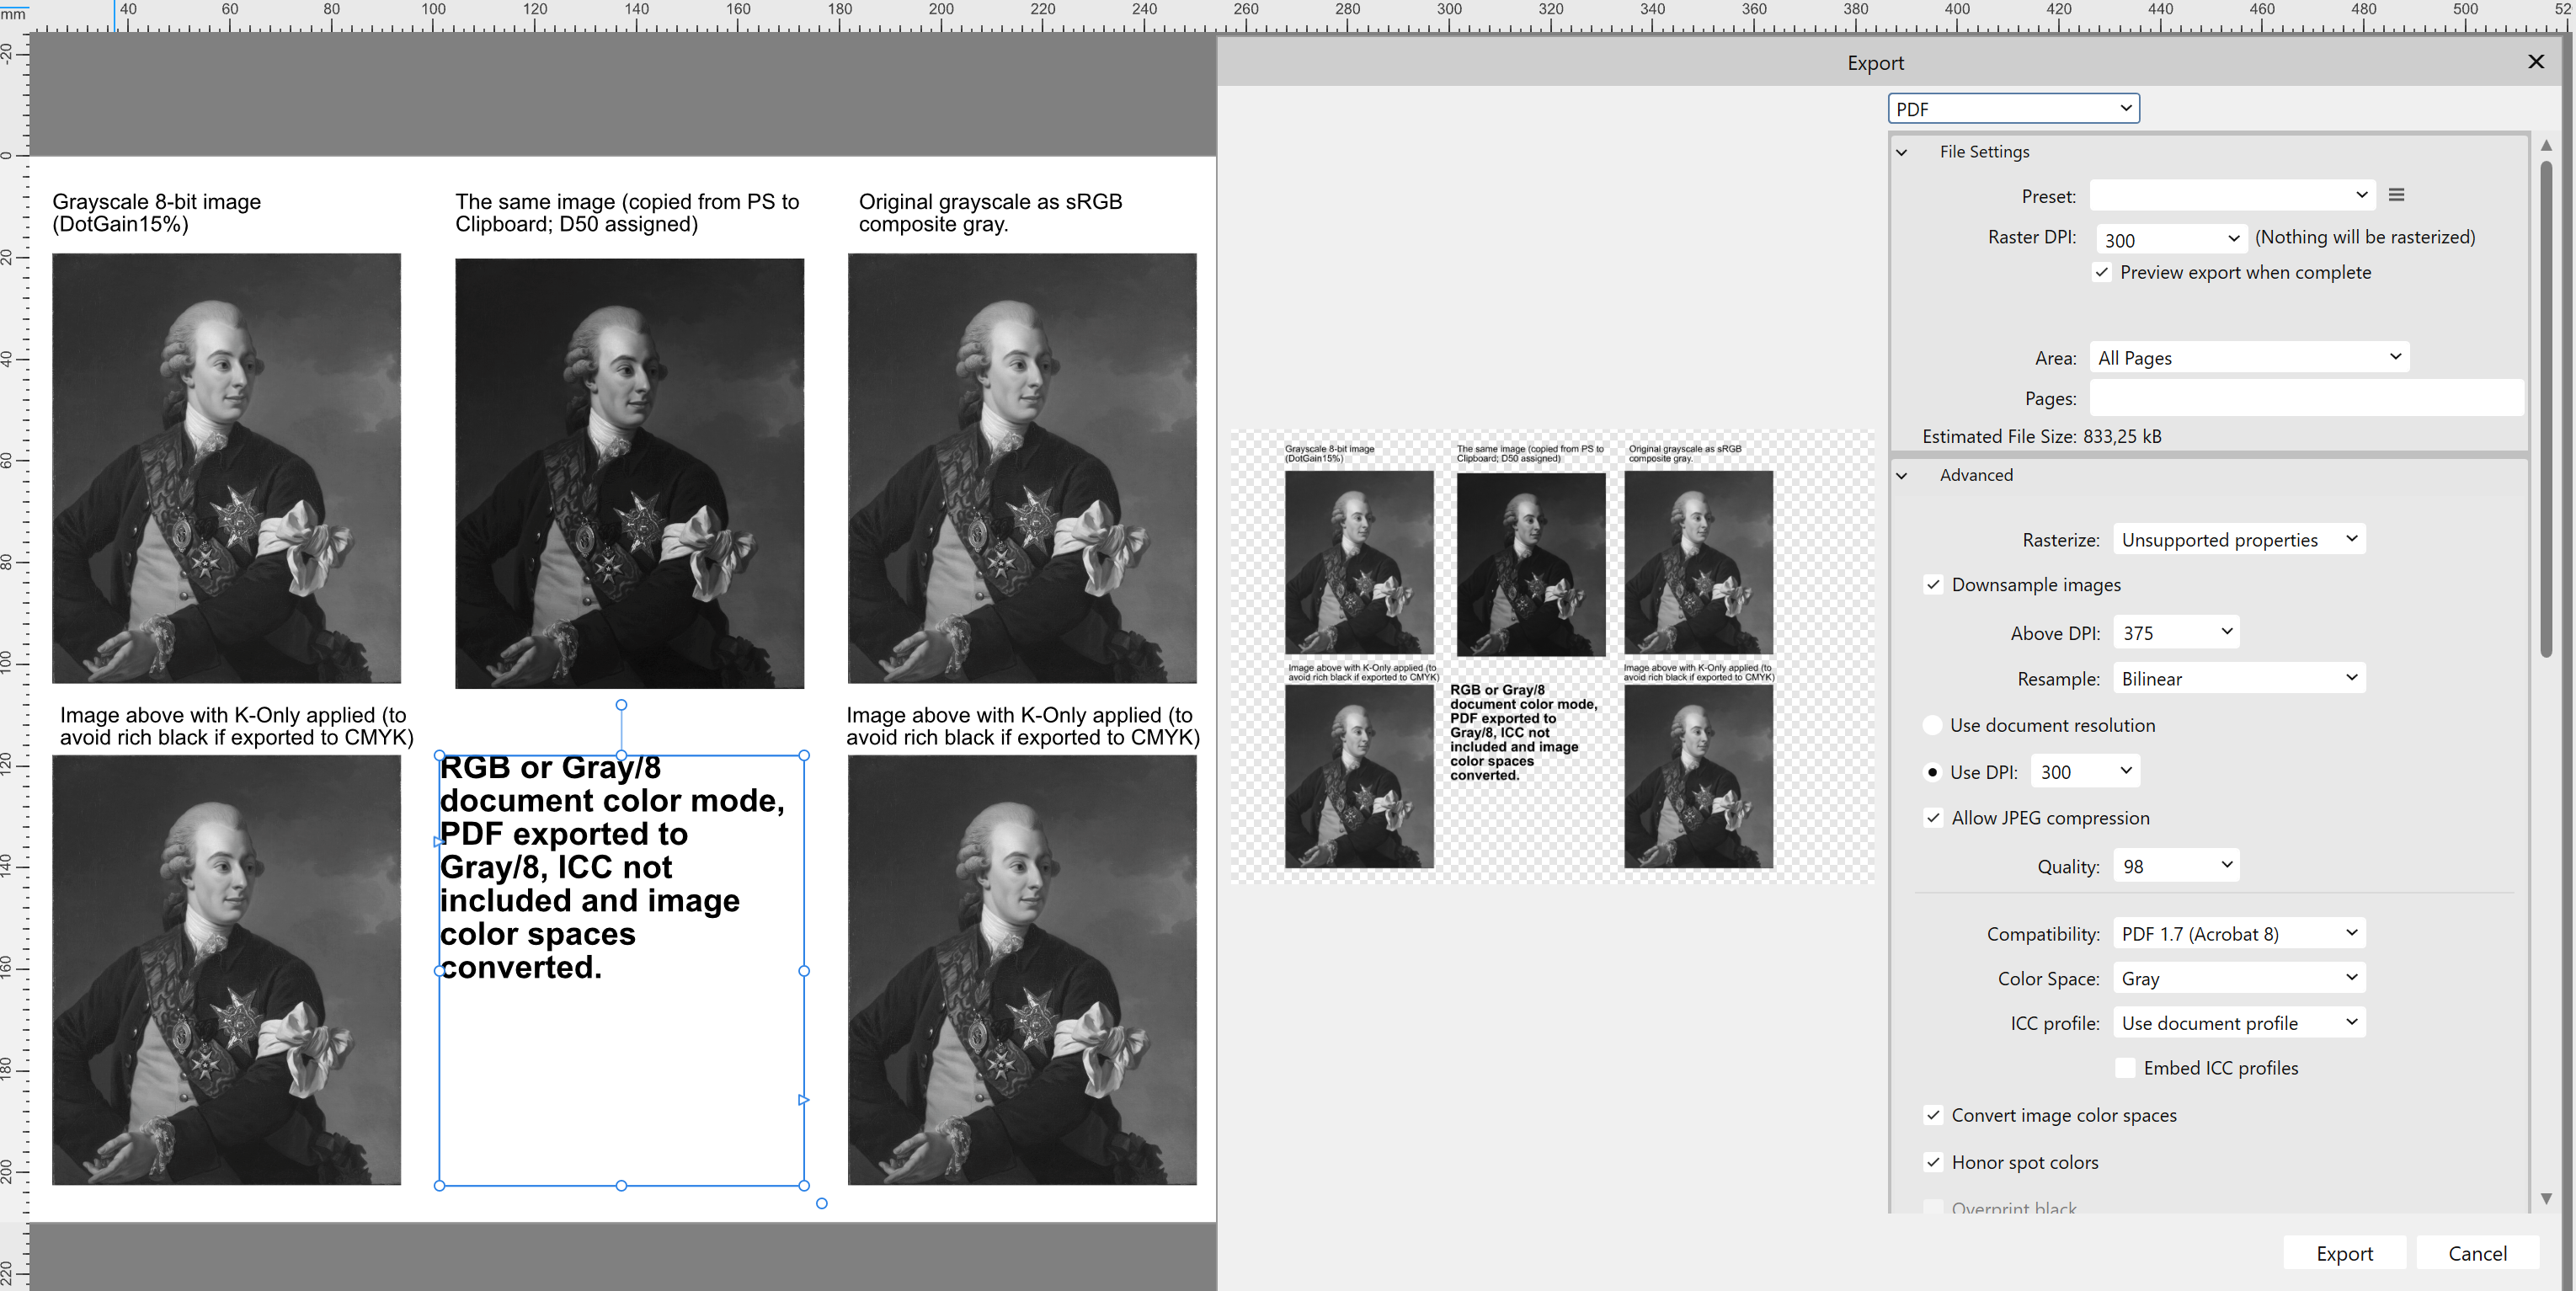The image size is (2576, 1291).
Task: Open the Compatibility PDF 1.7 dropdown
Action: [2239, 933]
